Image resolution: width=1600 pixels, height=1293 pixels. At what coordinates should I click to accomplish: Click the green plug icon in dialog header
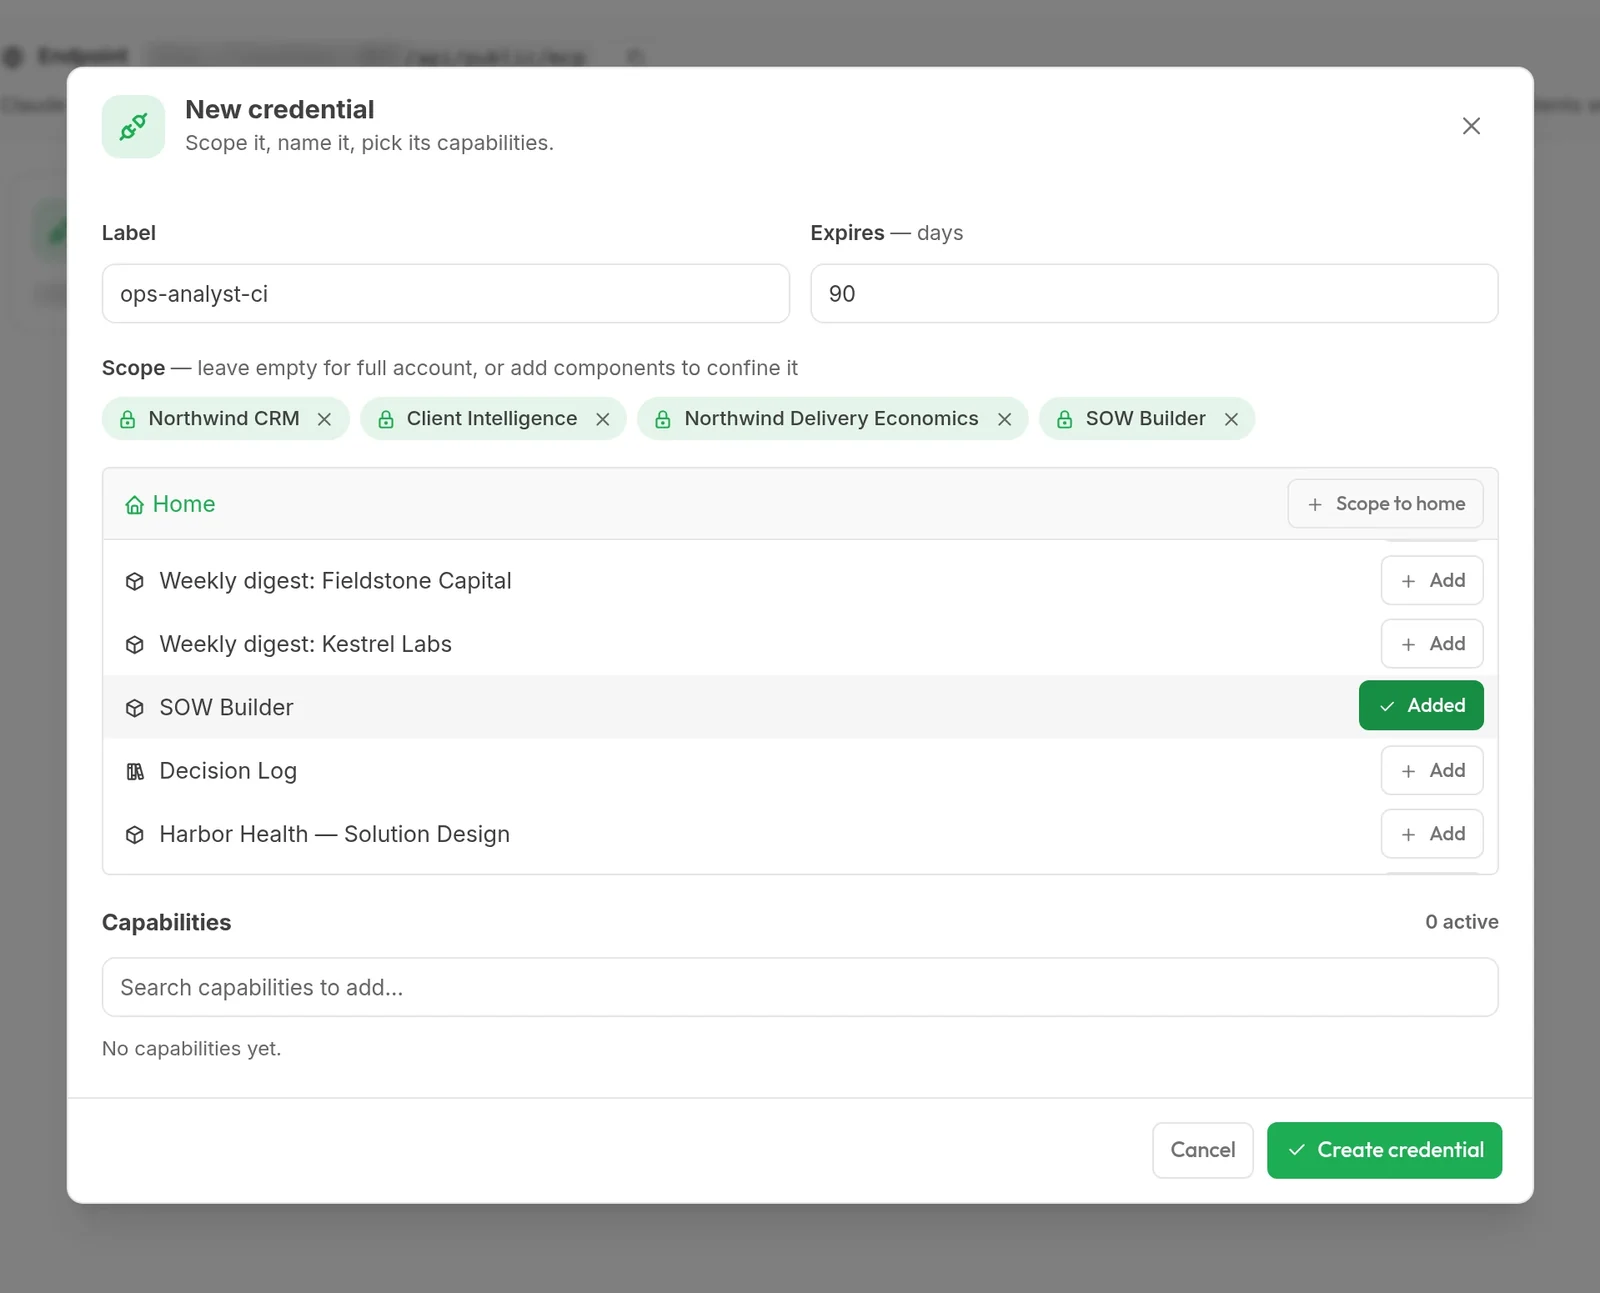(133, 127)
